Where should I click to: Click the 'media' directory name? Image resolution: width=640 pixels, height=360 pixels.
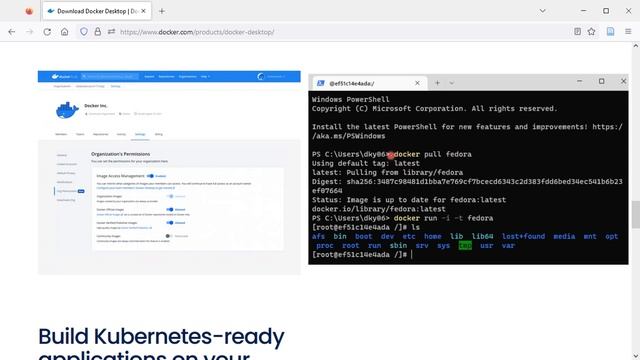click(x=564, y=236)
